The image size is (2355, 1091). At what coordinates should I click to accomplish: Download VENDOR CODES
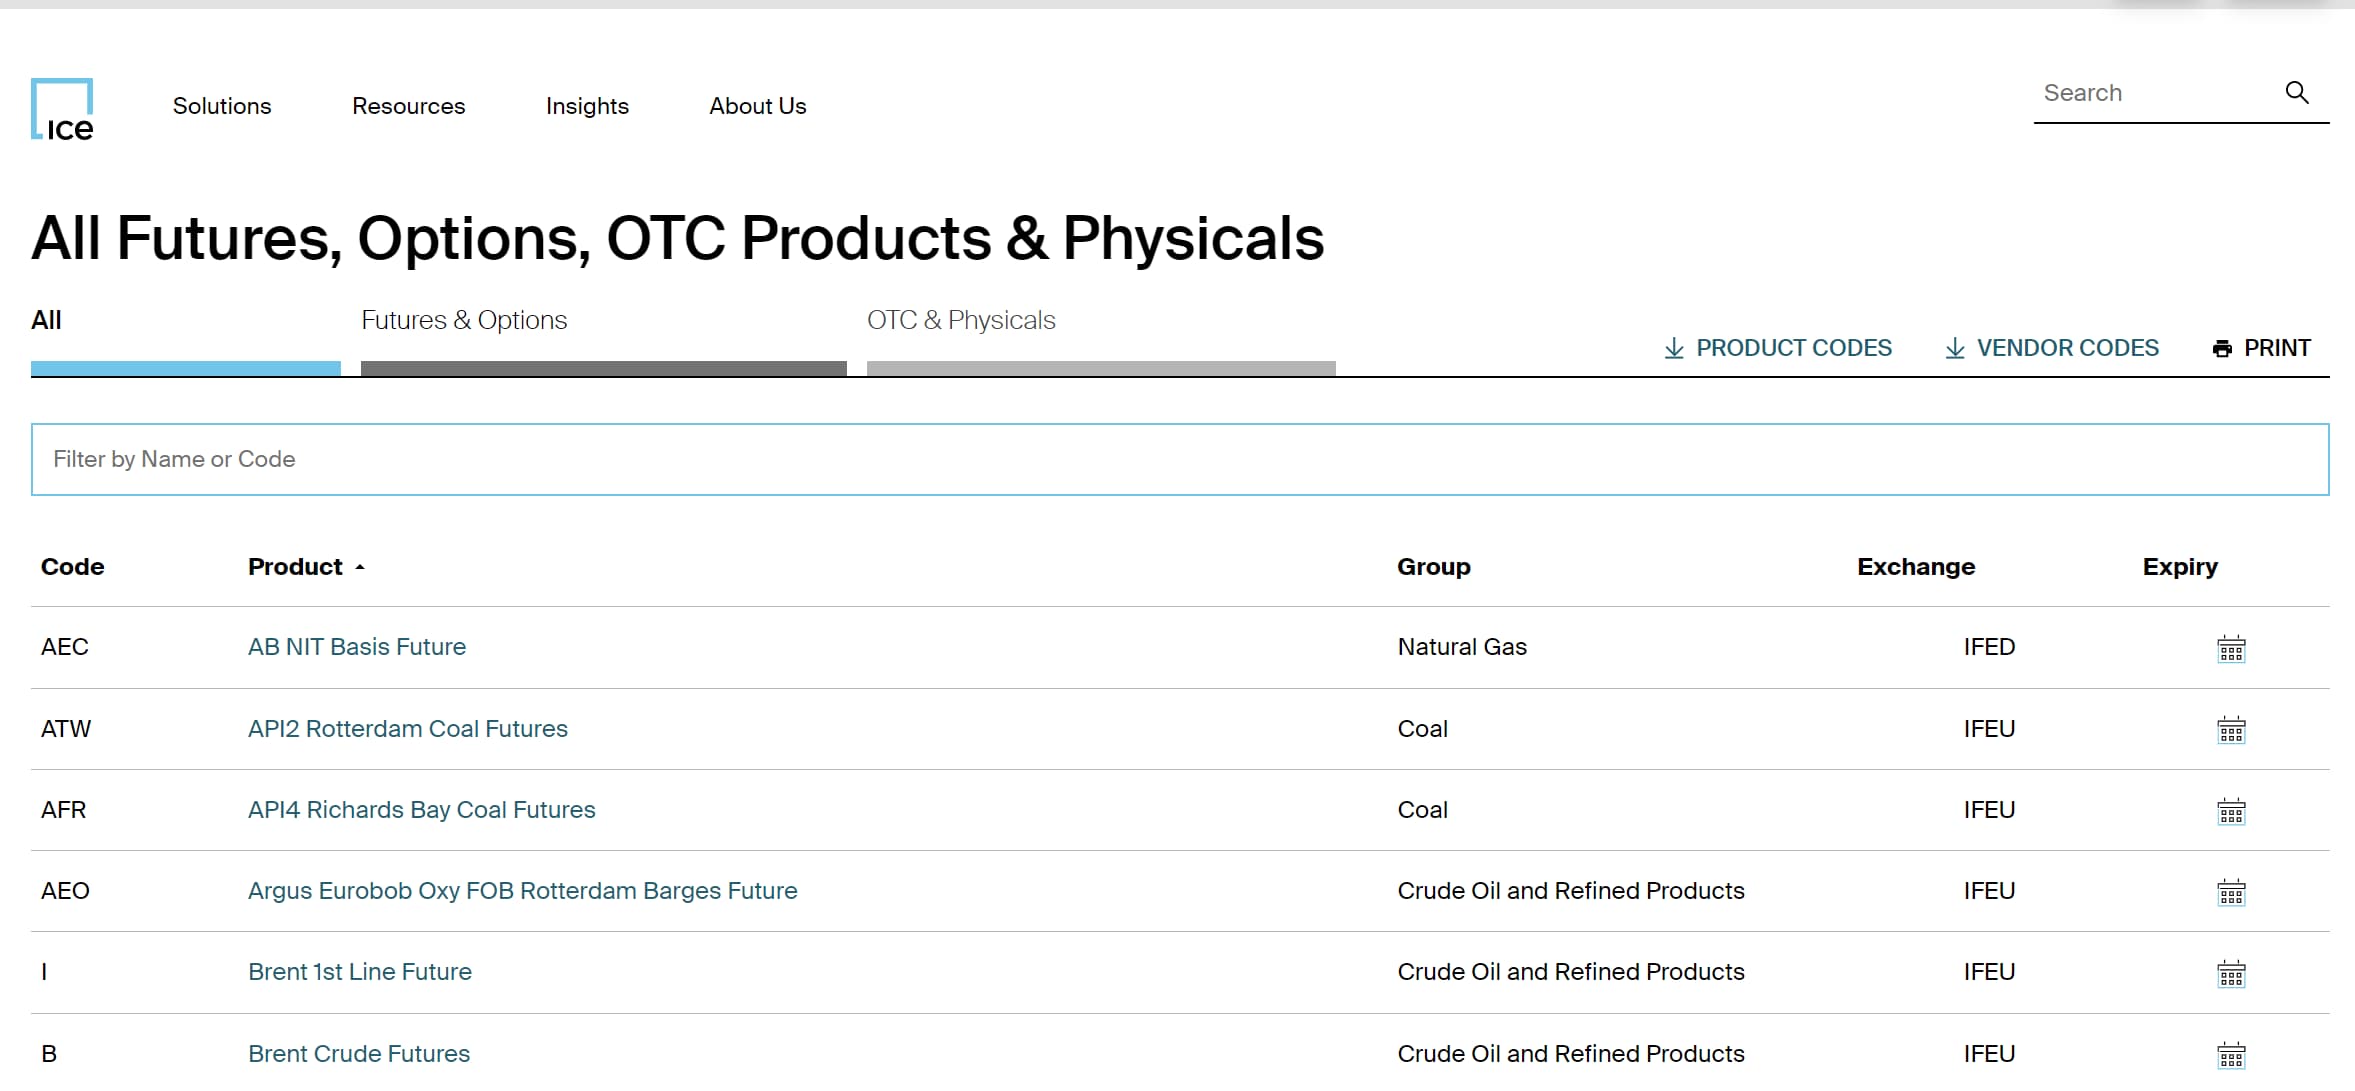tap(2052, 348)
